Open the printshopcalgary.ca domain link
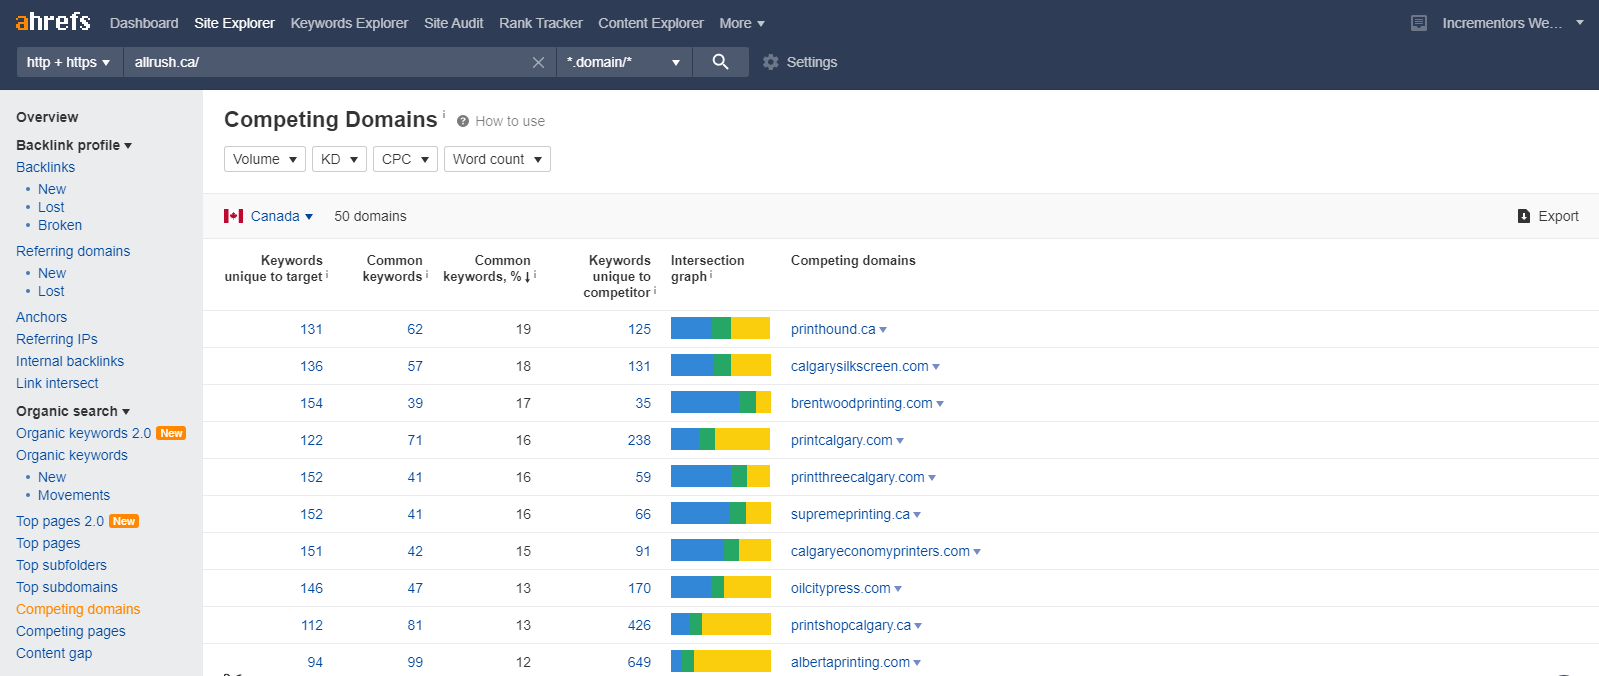The height and width of the screenshot is (676, 1599). point(851,625)
